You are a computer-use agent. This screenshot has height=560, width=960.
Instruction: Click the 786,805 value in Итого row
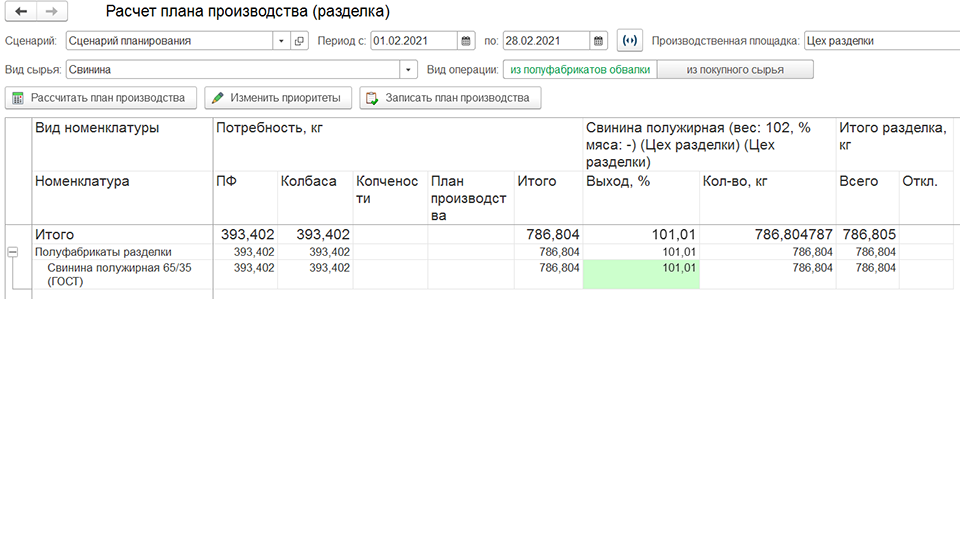pyautogui.click(x=869, y=234)
